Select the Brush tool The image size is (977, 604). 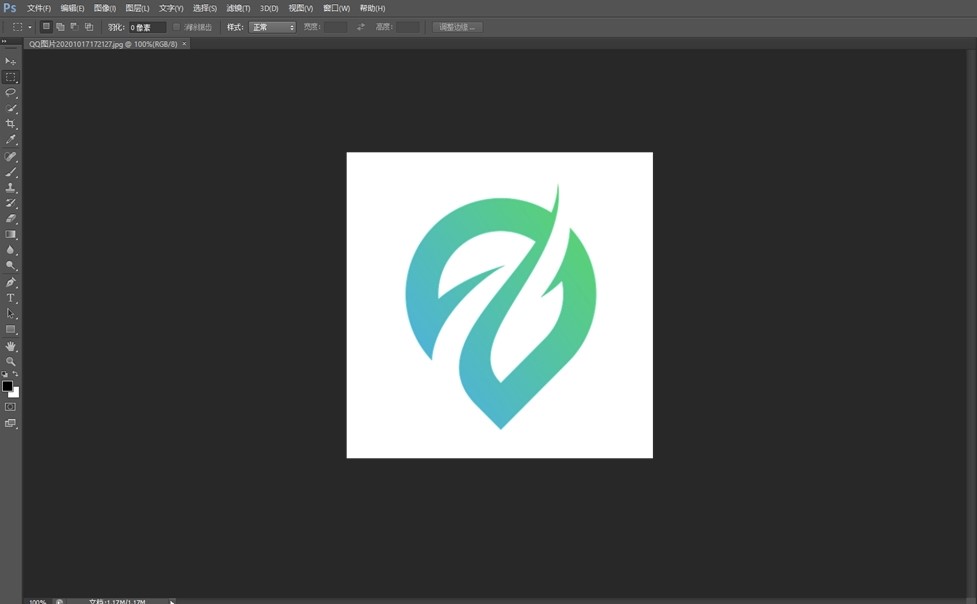coord(10,171)
